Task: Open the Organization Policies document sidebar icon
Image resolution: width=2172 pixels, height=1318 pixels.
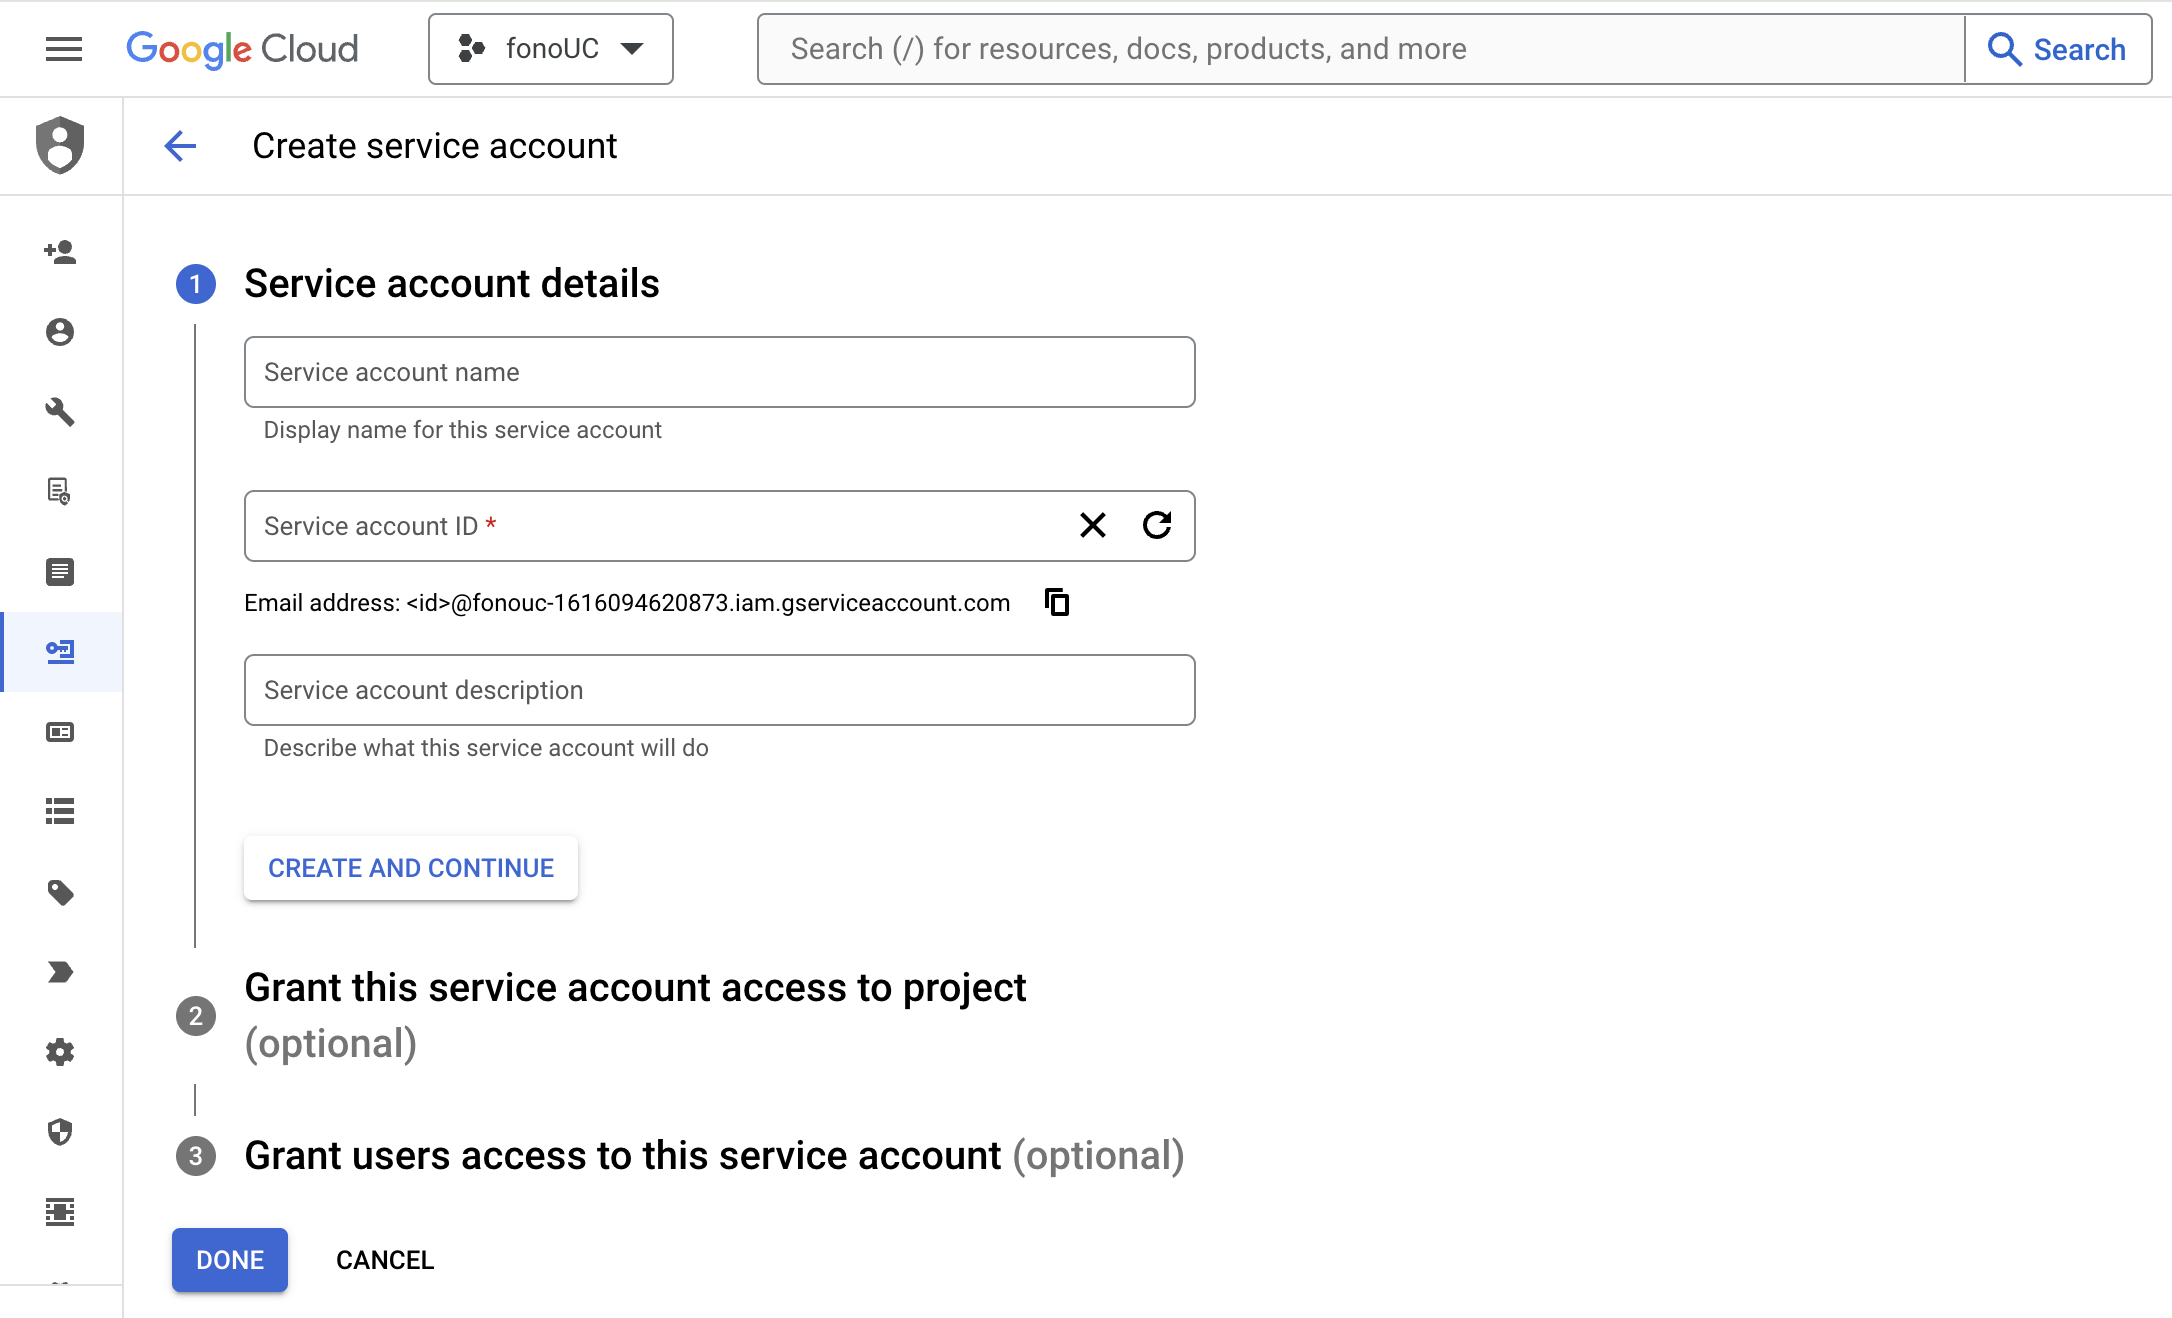Action: point(60,572)
